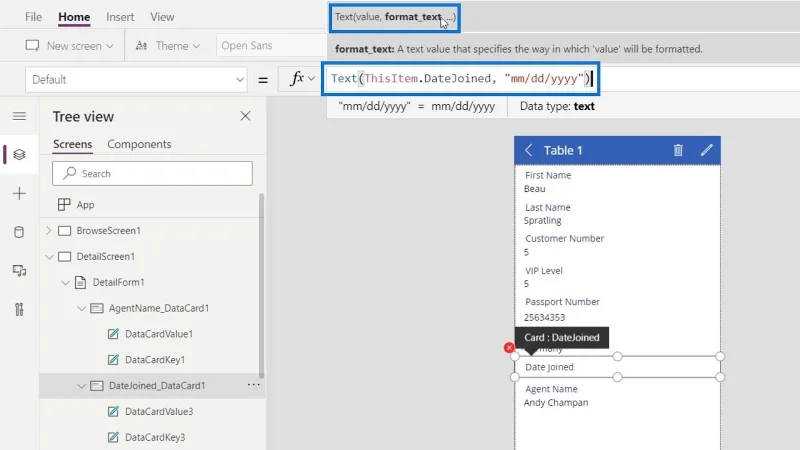This screenshot has height=450, width=800.
Task: Click the red error badge on DateJoined card
Action: [x=509, y=347]
